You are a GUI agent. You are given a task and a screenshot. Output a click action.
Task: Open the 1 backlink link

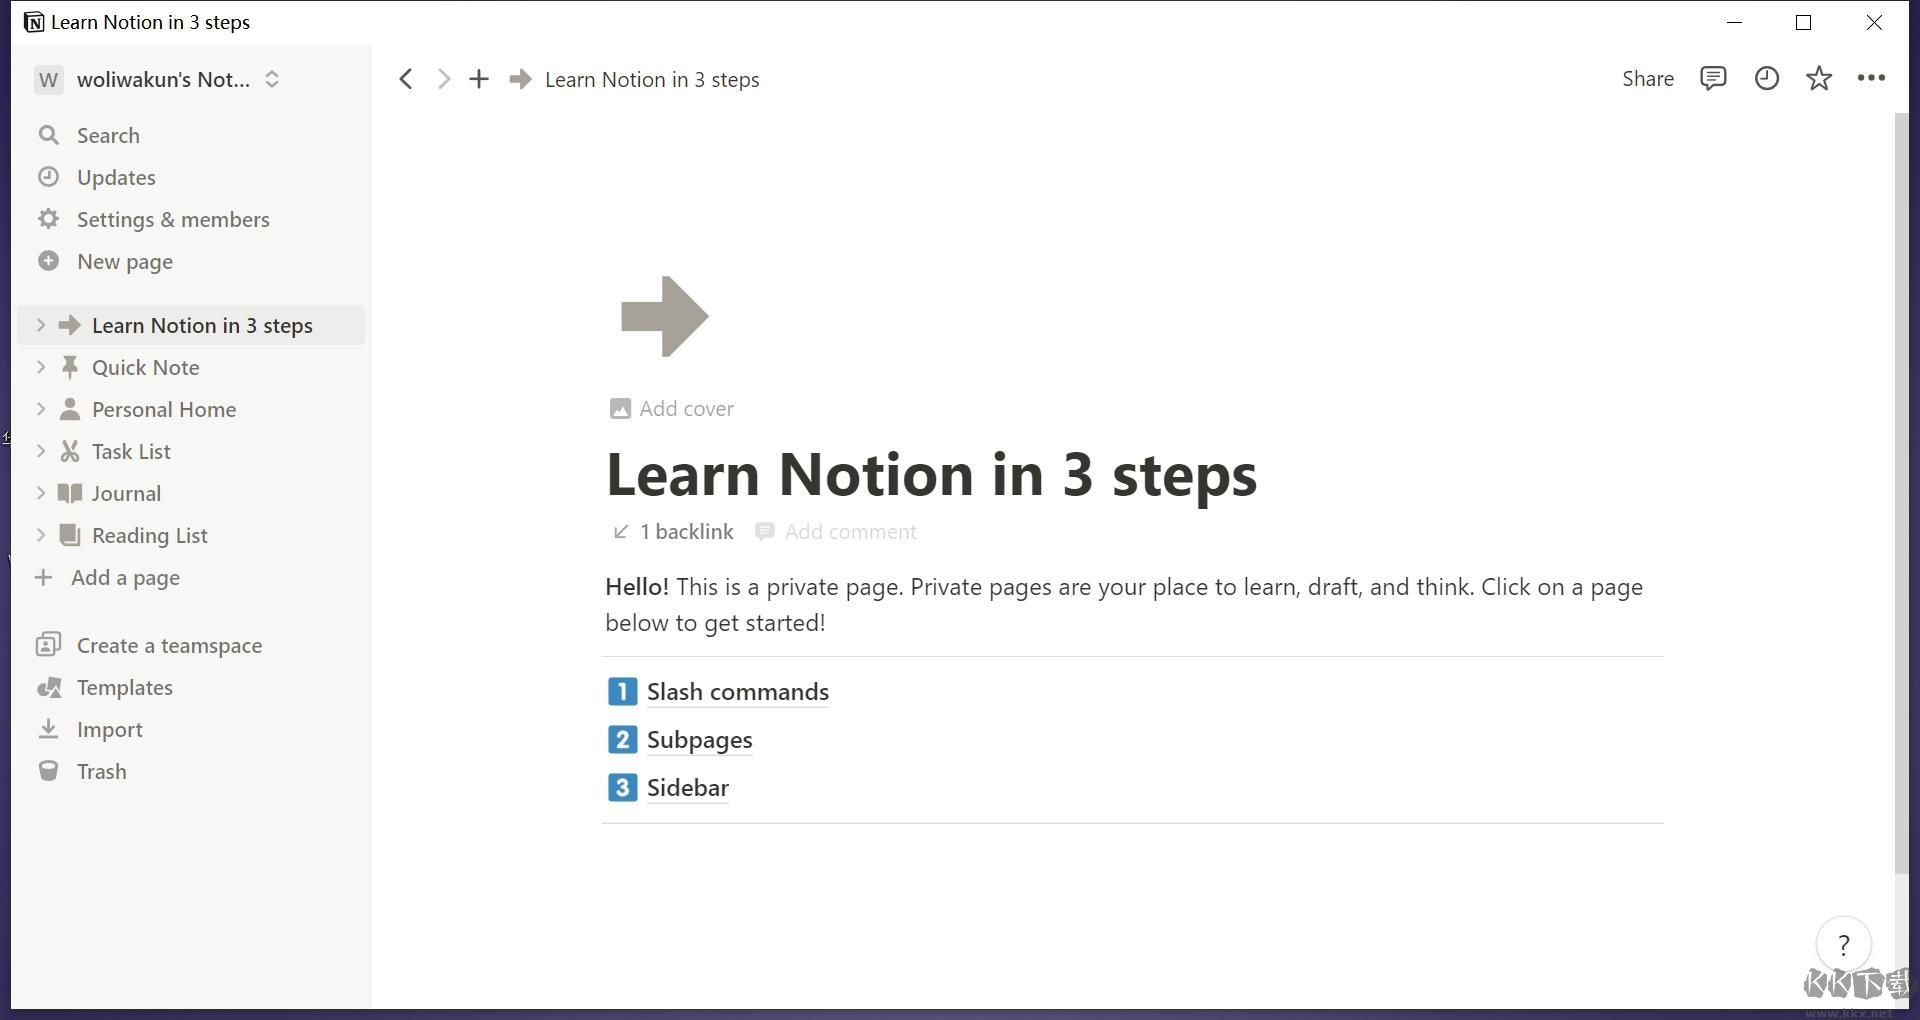point(673,531)
